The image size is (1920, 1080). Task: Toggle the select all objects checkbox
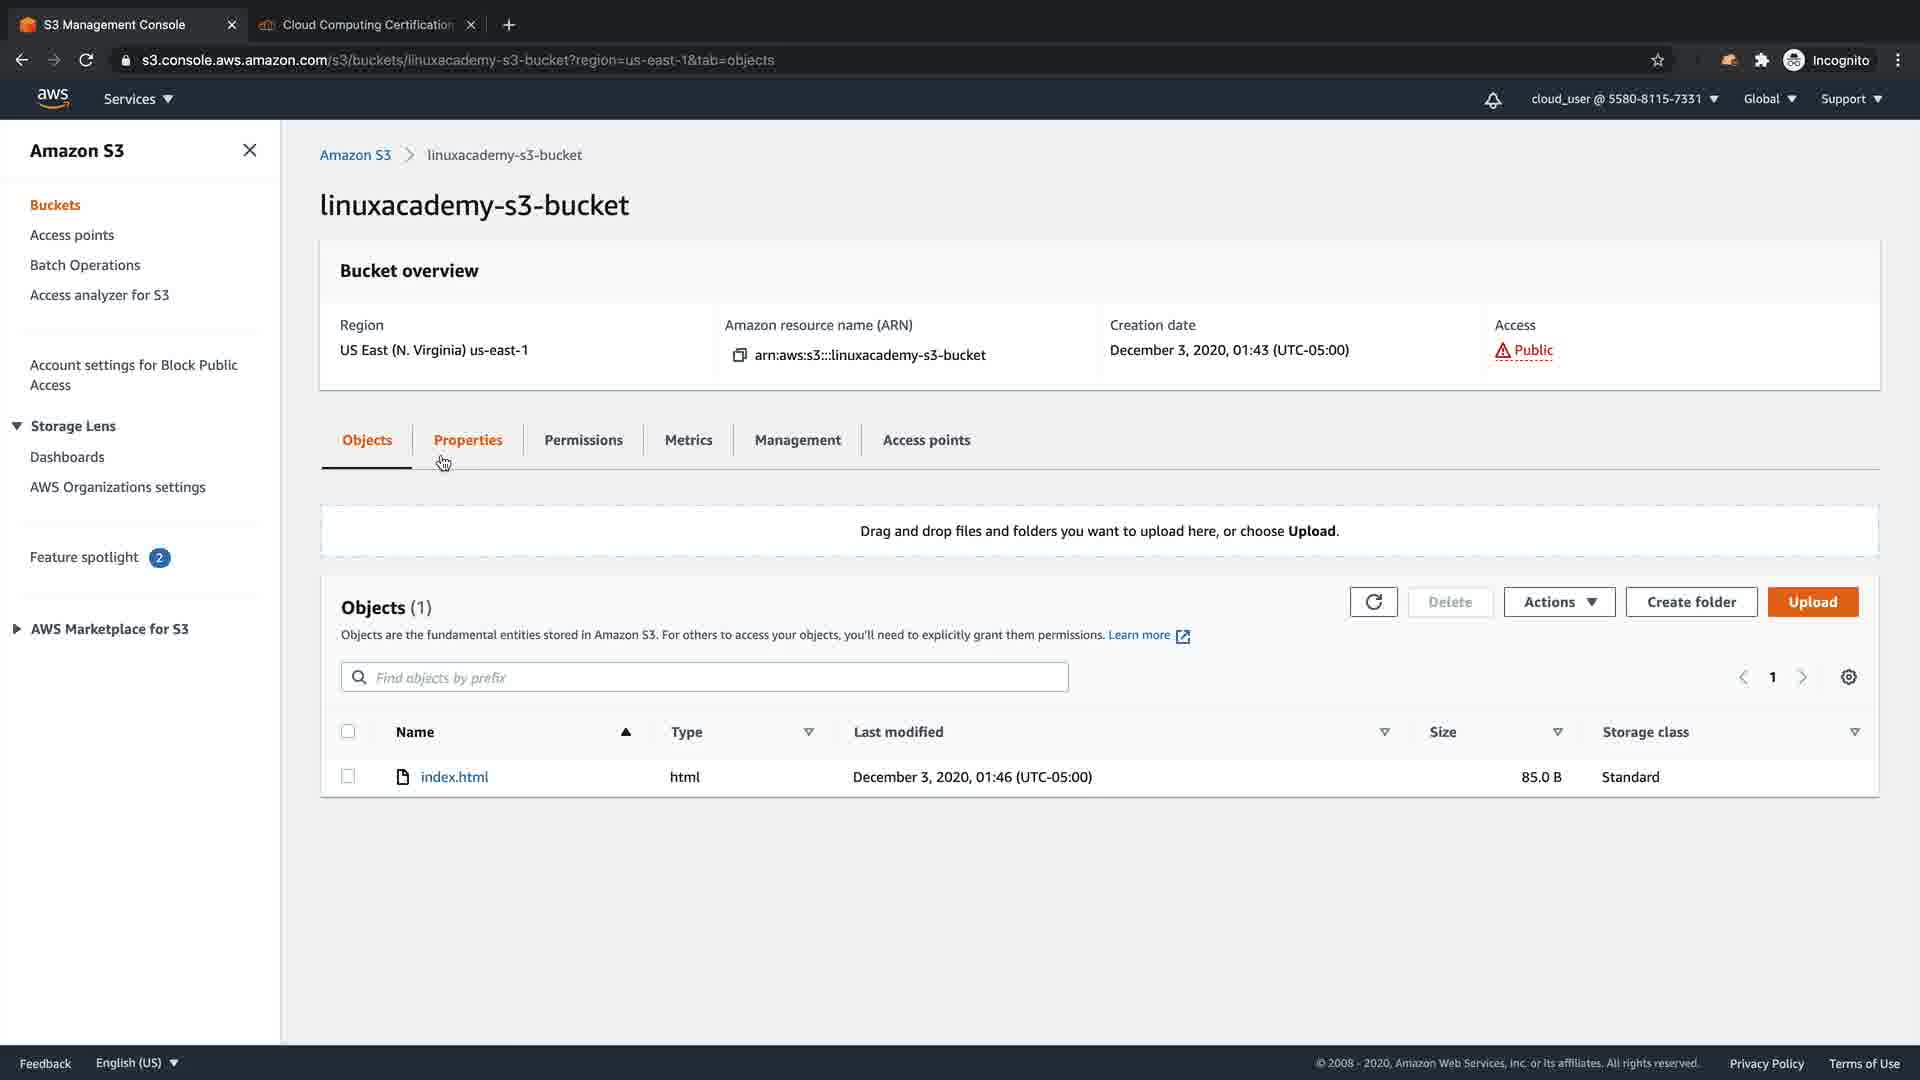[x=348, y=731]
